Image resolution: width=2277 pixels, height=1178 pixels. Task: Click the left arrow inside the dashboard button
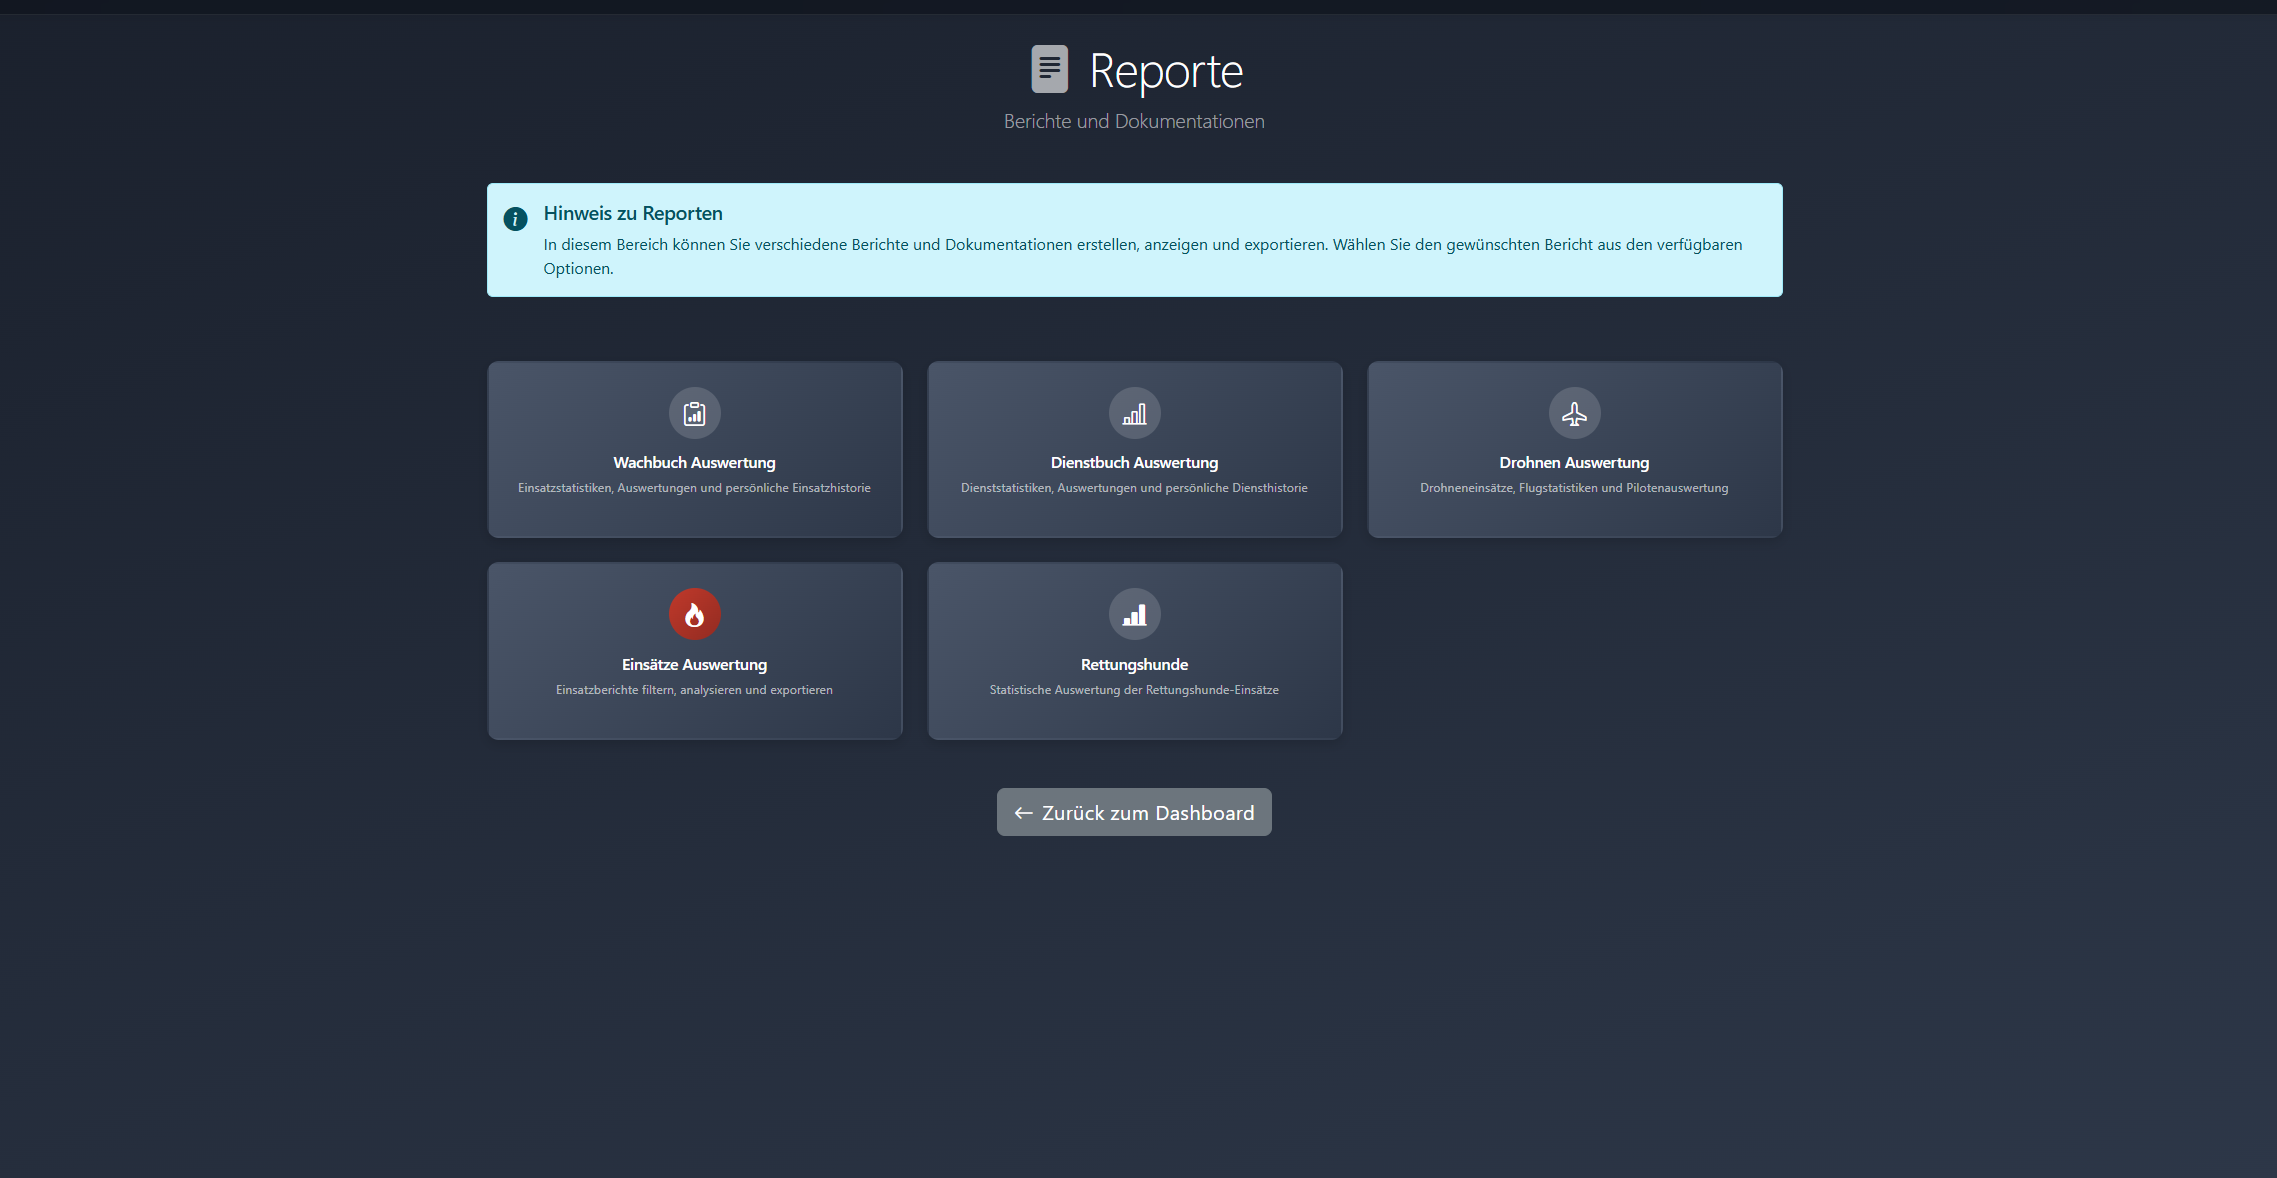pyautogui.click(x=1022, y=812)
